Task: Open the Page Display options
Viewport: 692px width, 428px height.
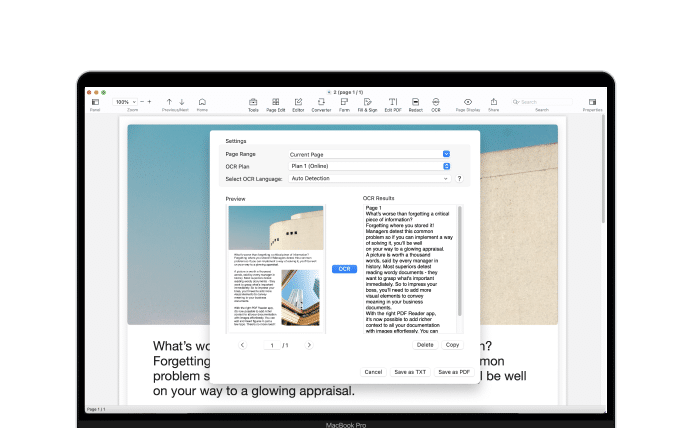Action: coord(467,103)
